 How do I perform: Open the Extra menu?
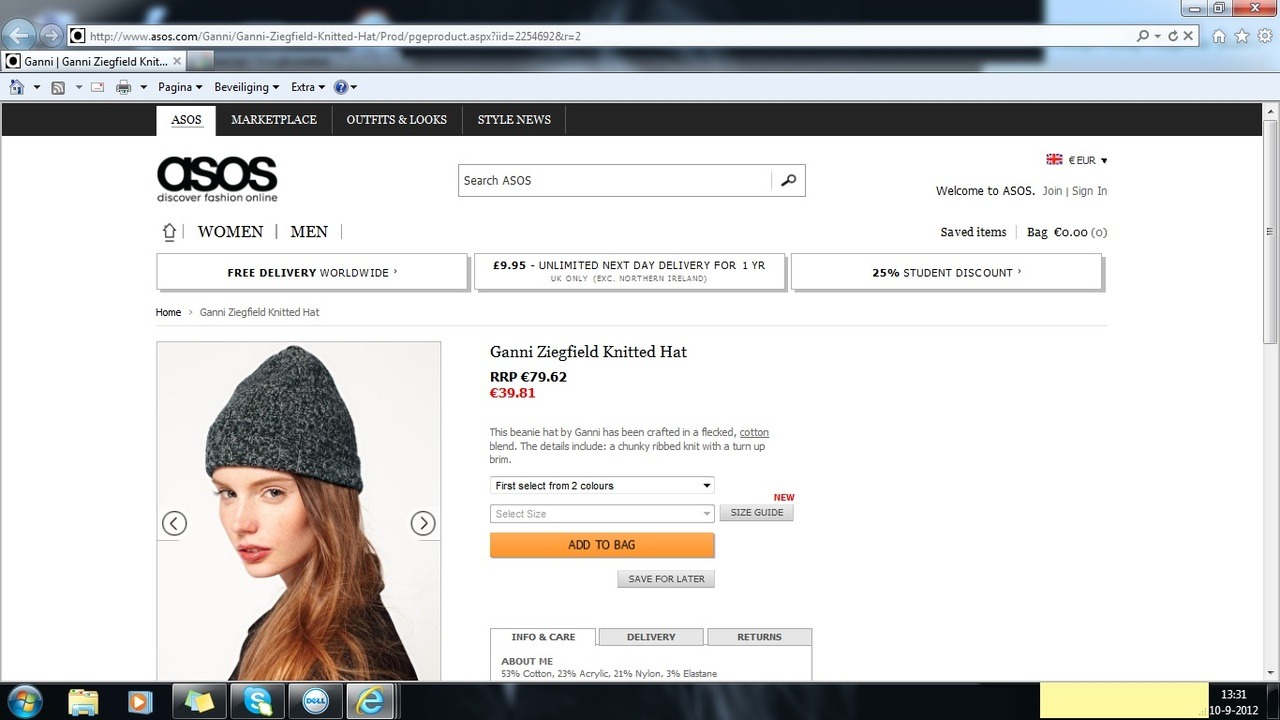coord(308,87)
